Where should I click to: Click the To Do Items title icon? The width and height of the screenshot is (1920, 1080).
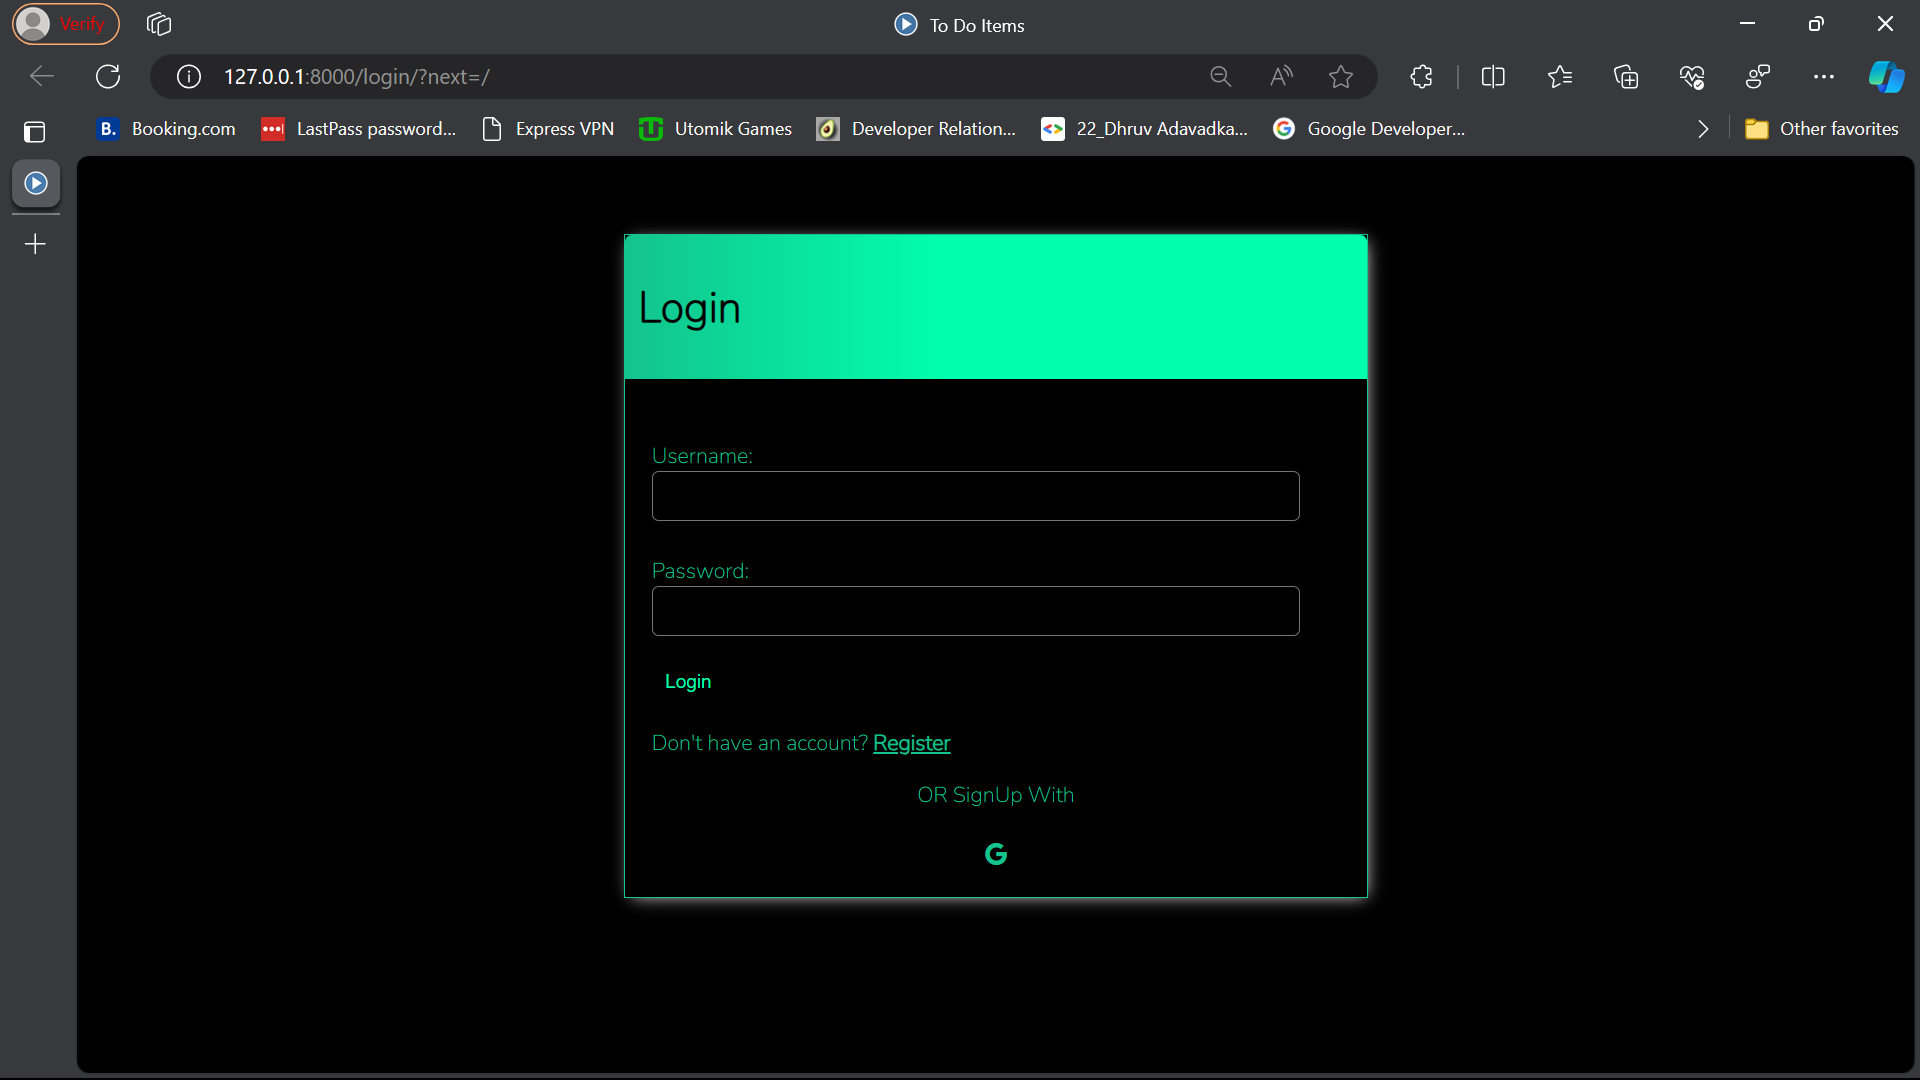[x=906, y=24]
